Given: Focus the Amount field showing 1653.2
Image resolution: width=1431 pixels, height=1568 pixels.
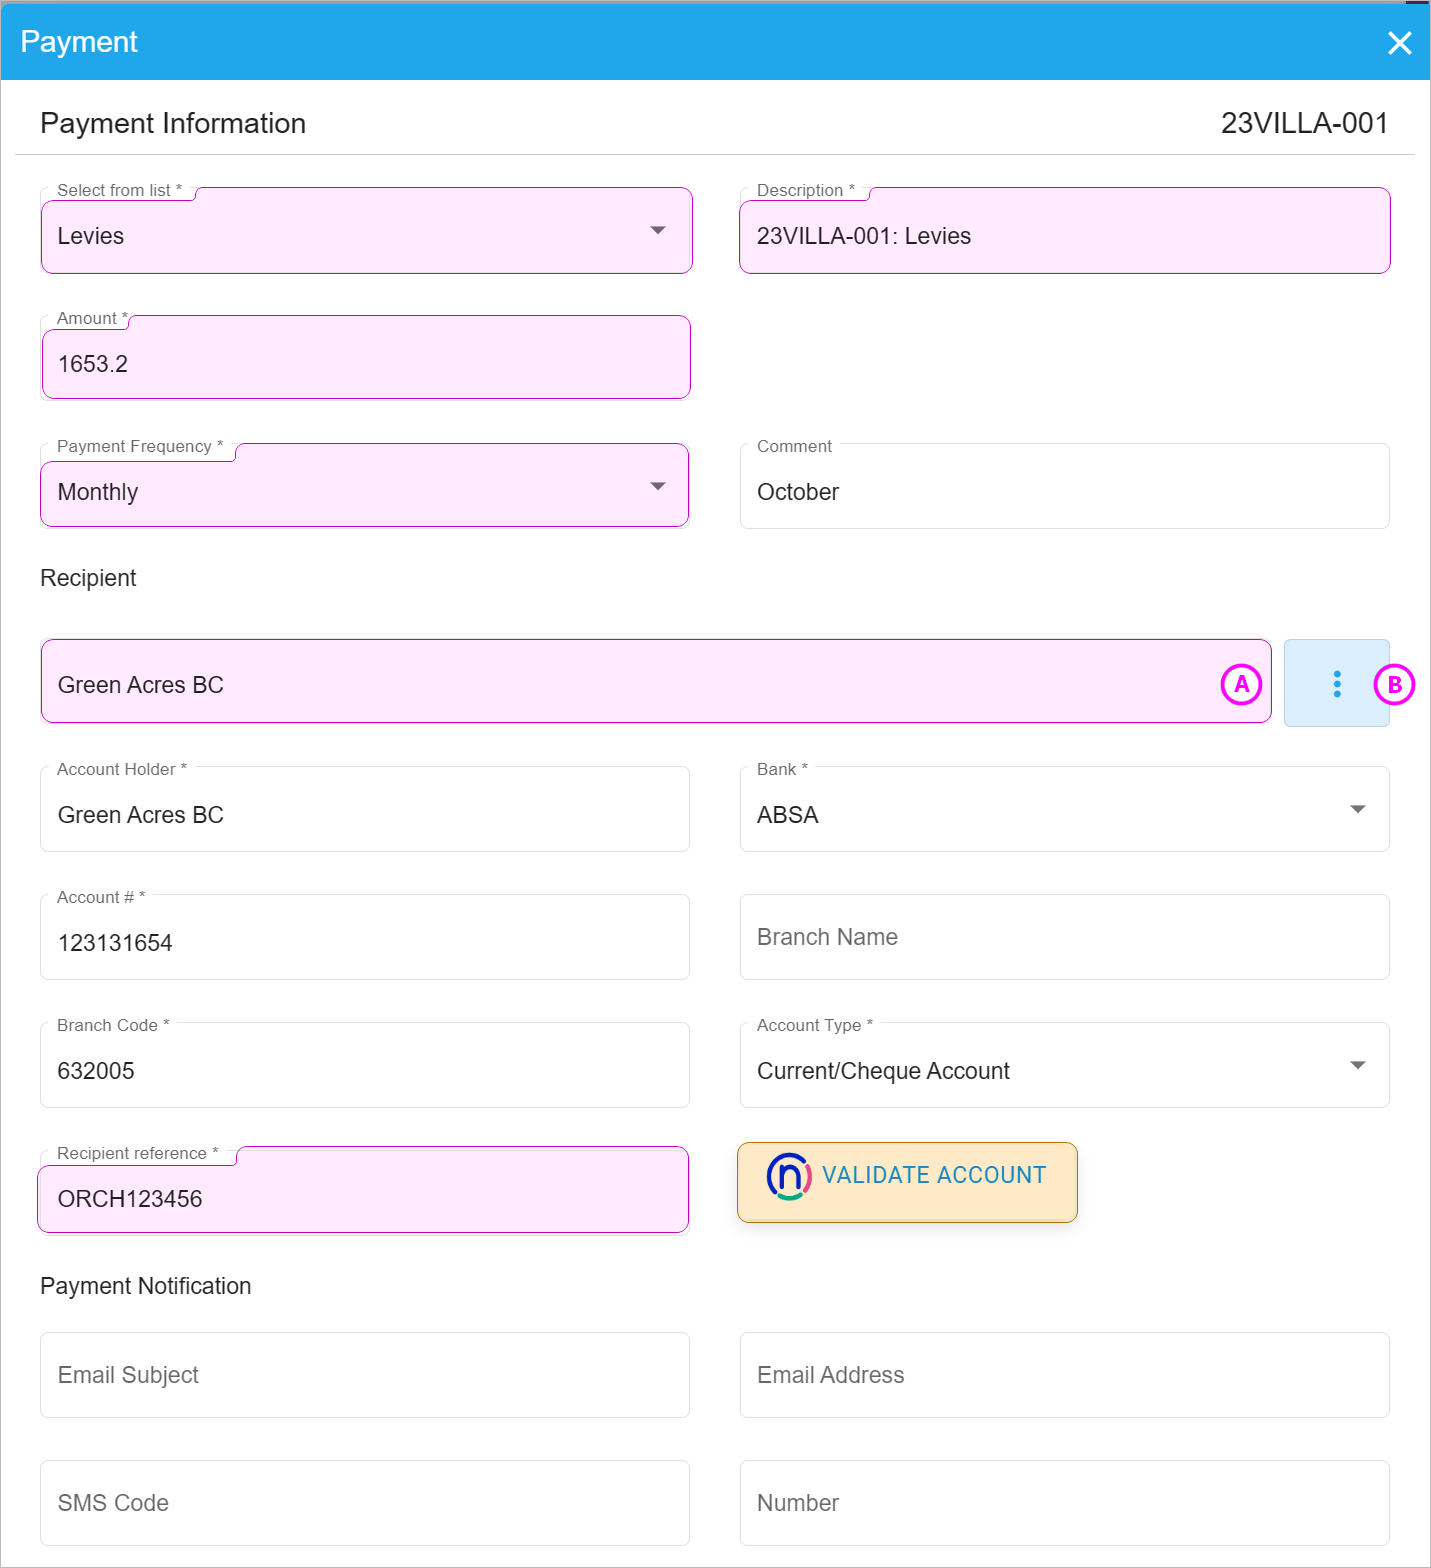Looking at the screenshot, I should coord(366,358).
